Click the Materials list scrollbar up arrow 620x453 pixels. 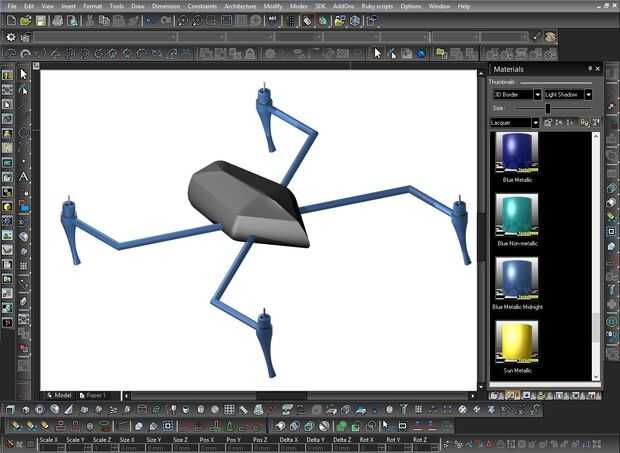[x=596, y=136]
